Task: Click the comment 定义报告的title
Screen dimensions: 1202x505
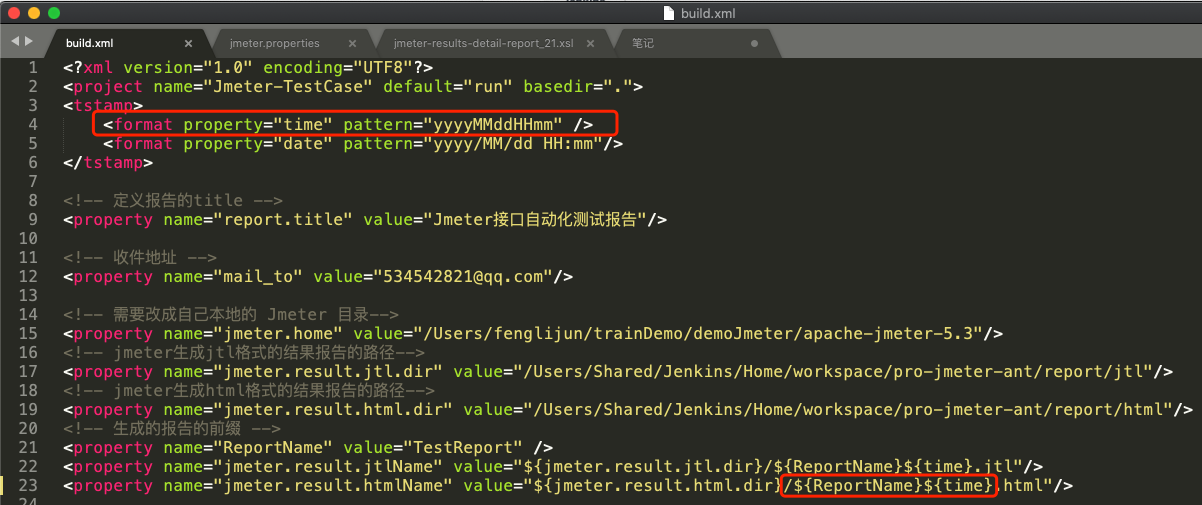Action: (x=173, y=200)
